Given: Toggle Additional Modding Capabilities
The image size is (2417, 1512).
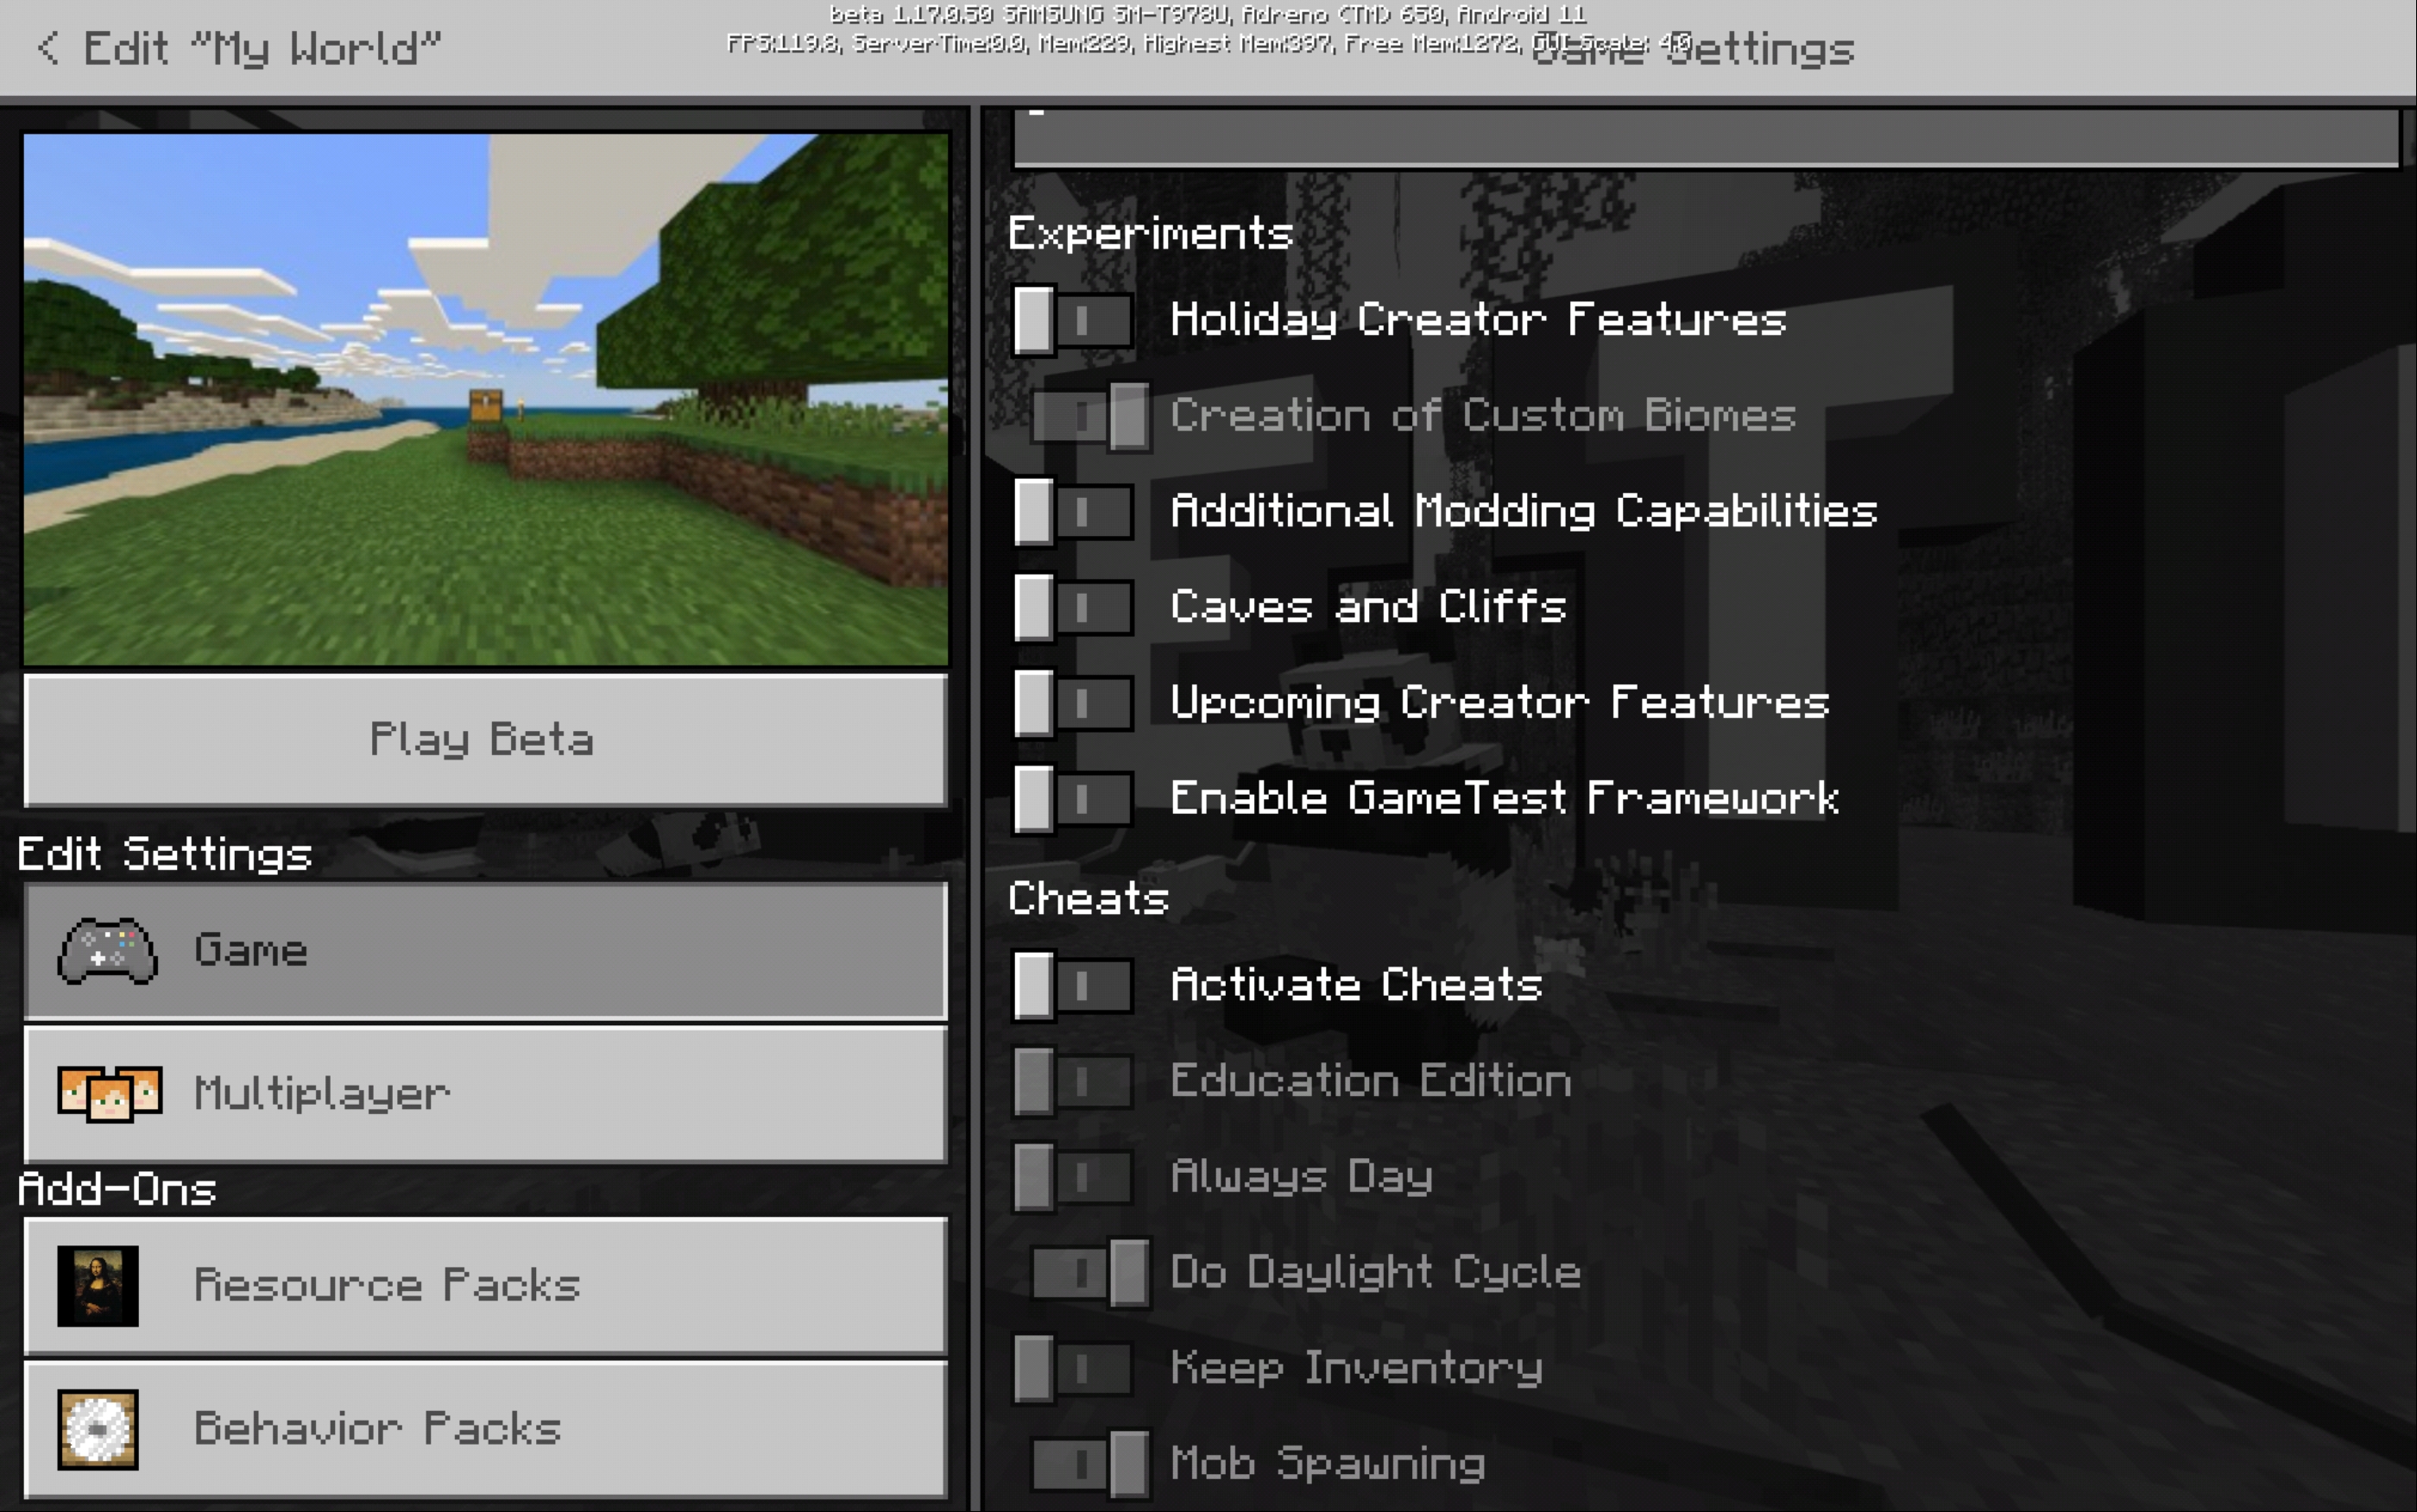Looking at the screenshot, I should click(1073, 512).
